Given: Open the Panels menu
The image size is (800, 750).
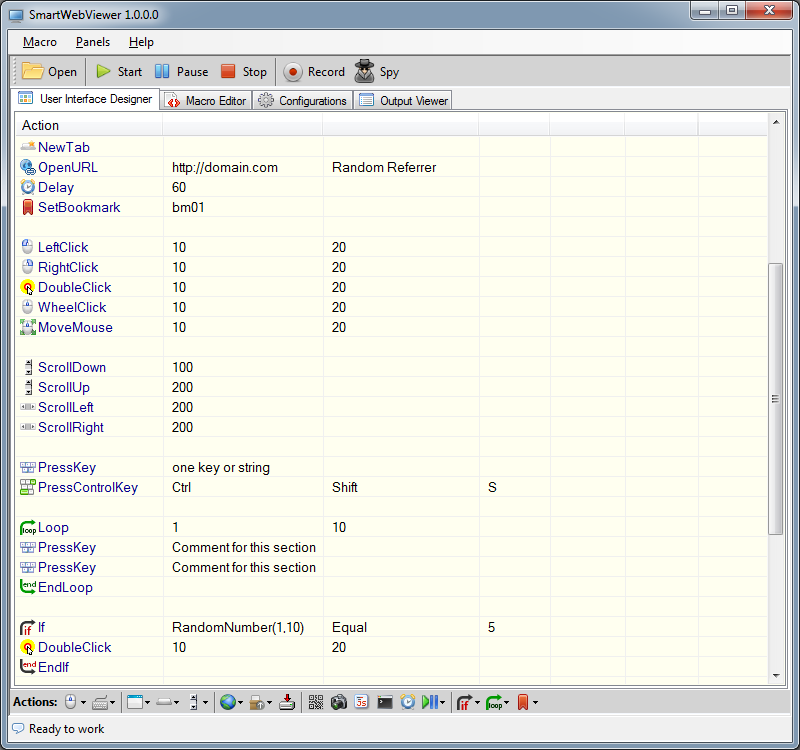Looking at the screenshot, I should click(93, 42).
